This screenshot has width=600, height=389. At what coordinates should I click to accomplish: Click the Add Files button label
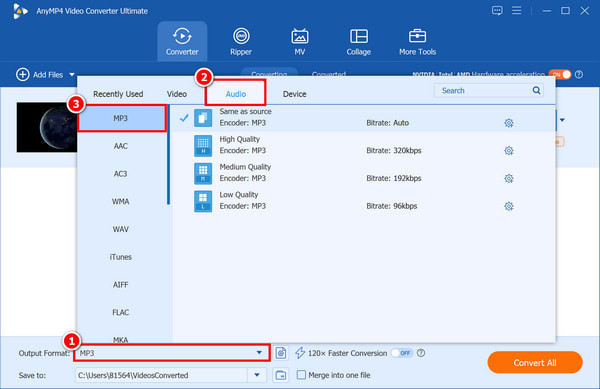(48, 75)
